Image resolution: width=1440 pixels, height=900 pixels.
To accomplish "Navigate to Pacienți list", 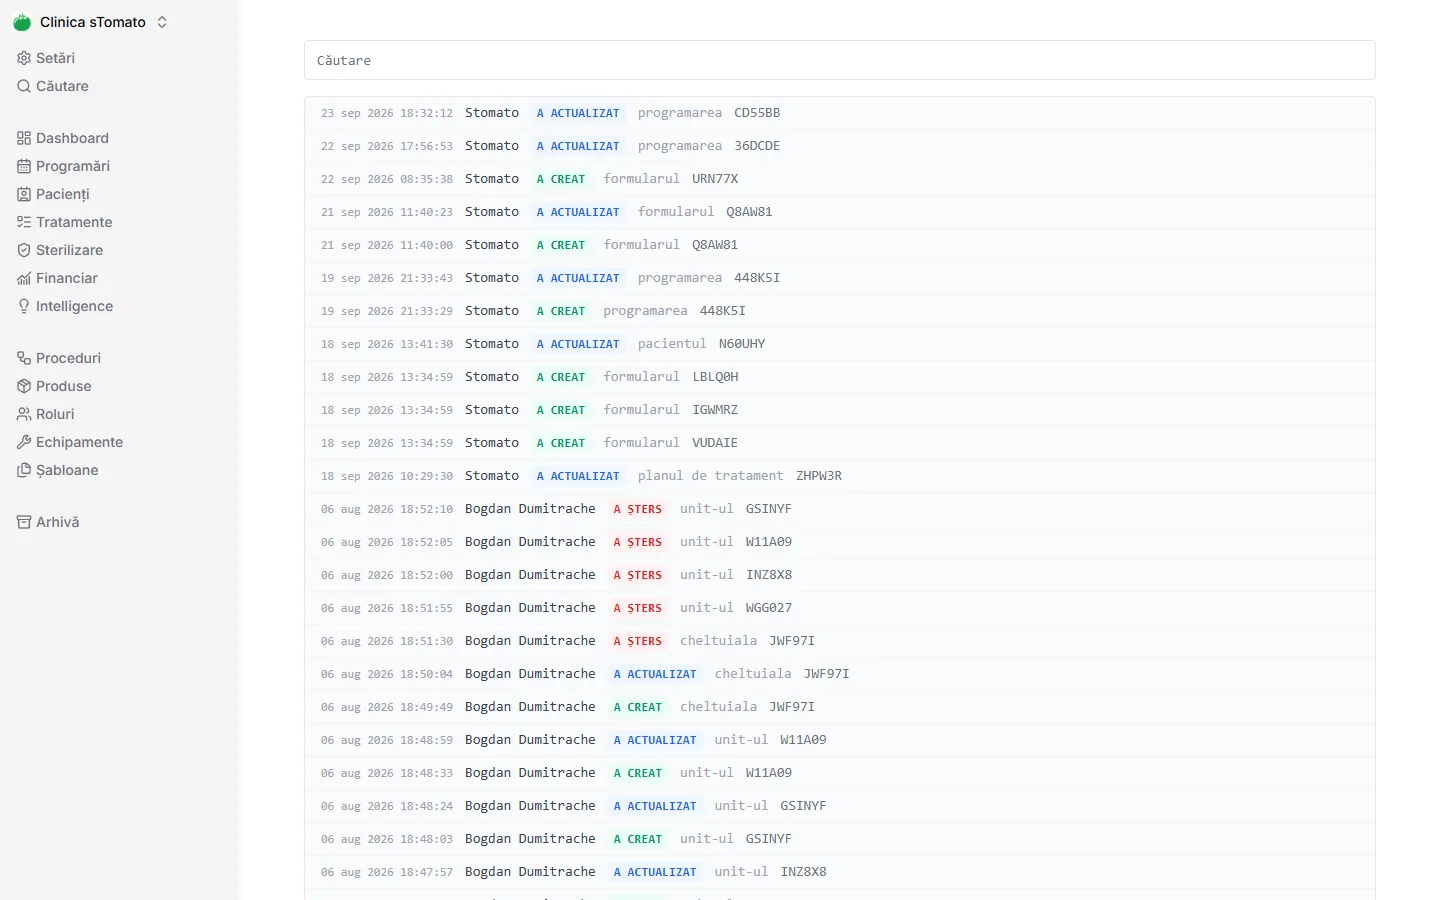I will [x=120, y=194].
